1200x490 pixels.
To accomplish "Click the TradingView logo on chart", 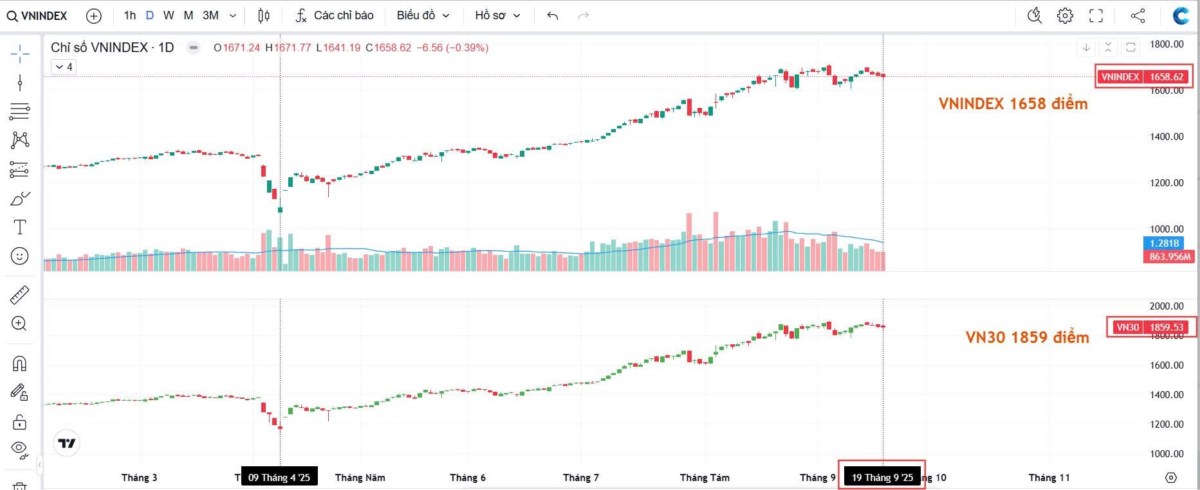I will [x=67, y=443].
